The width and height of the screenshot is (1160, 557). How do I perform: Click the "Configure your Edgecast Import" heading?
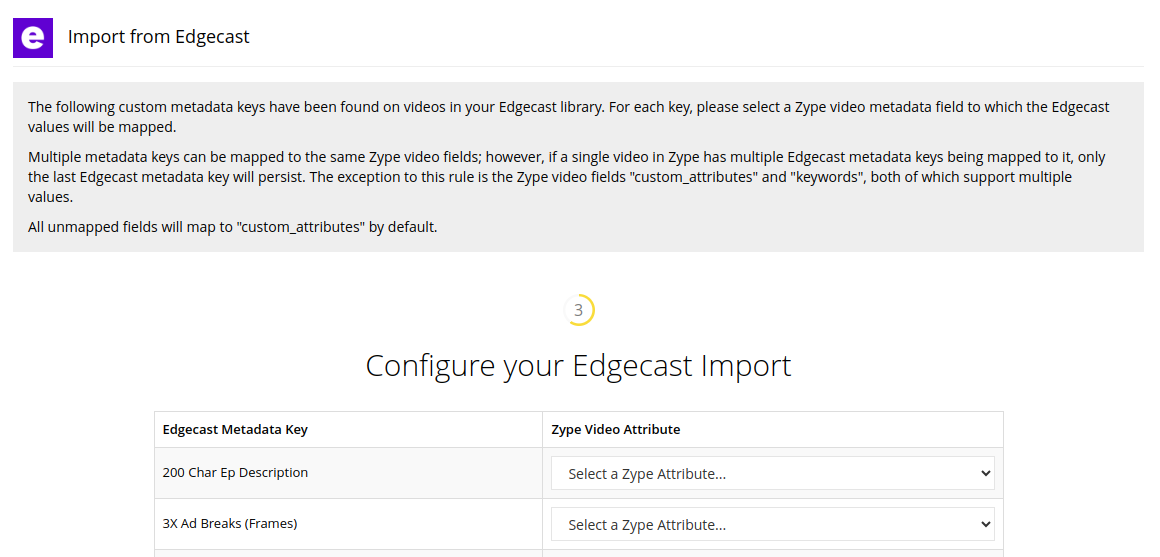(579, 365)
